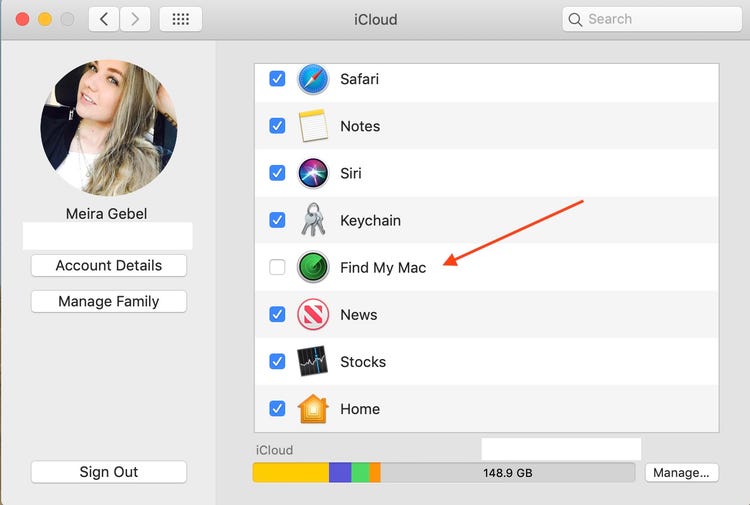Click the profile photo of Meira Gebel

(109, 128)
